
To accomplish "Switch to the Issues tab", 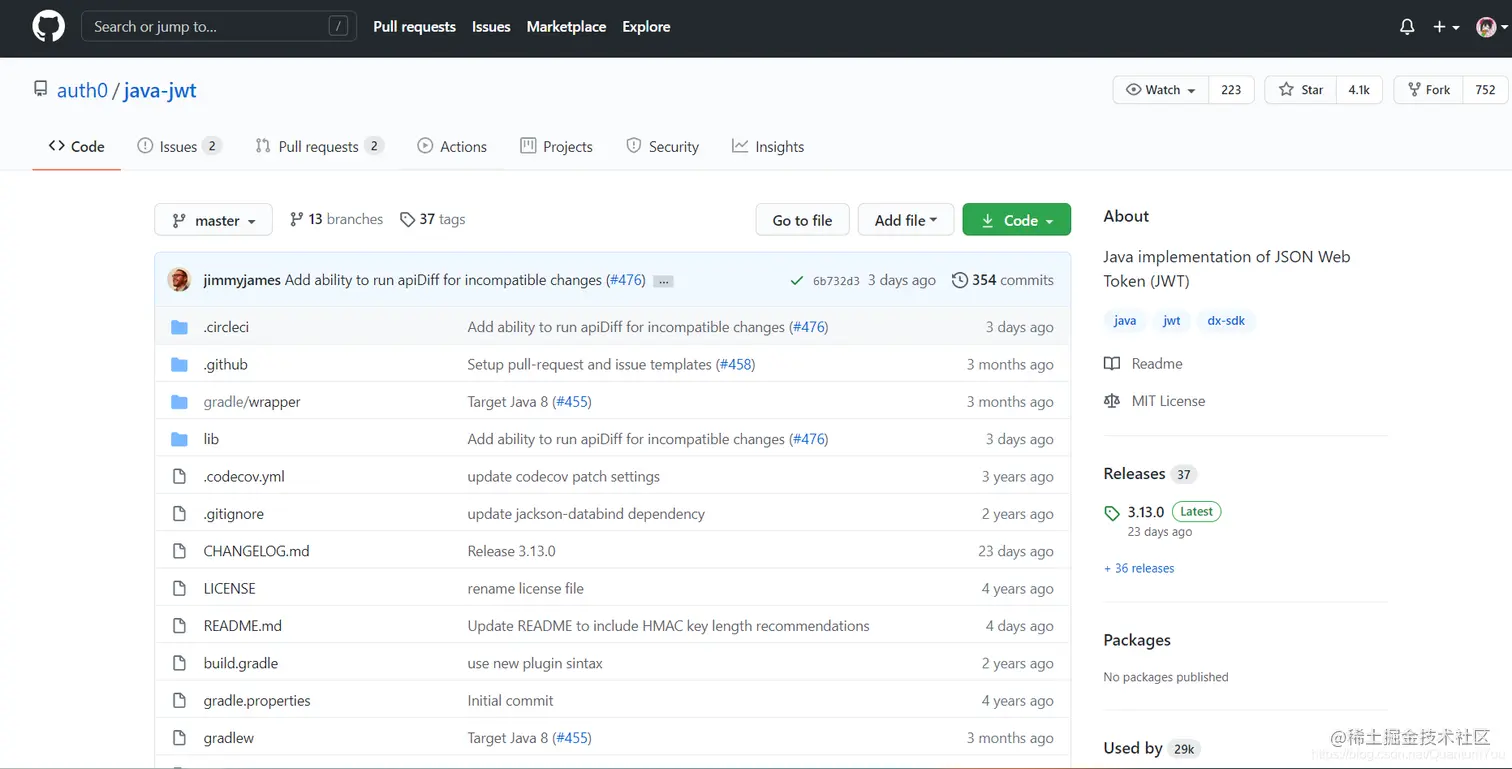I will click(x=179, y=146).
